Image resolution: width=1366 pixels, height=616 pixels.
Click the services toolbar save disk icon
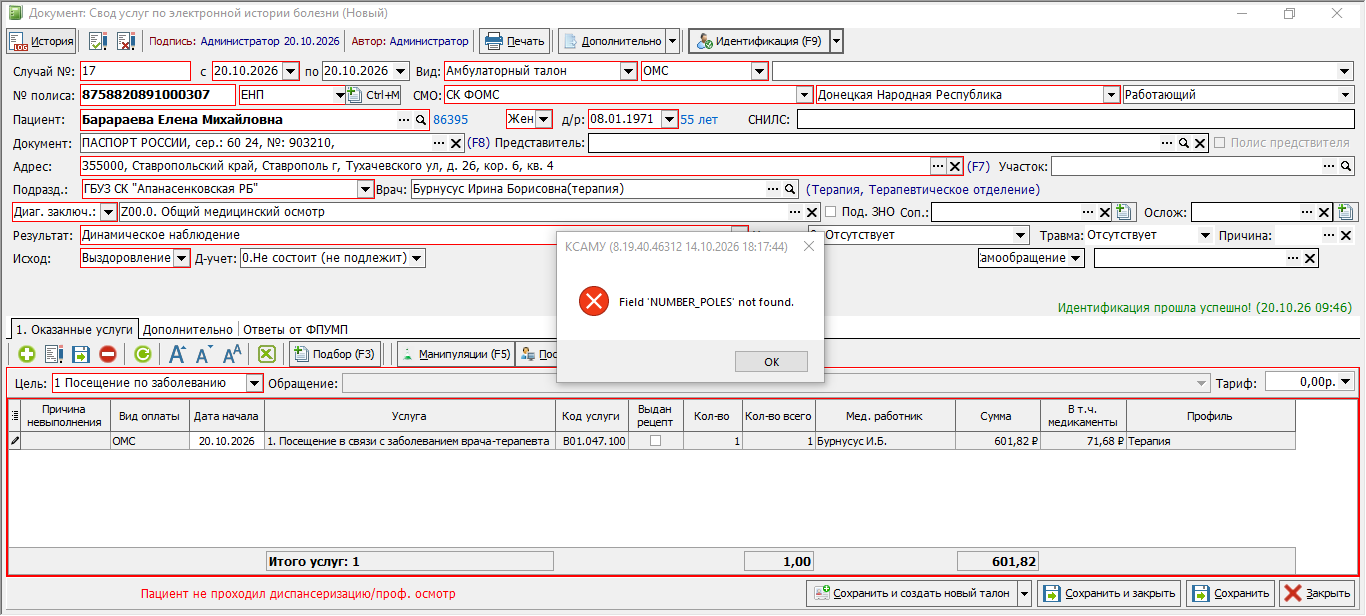pos(81,354)
